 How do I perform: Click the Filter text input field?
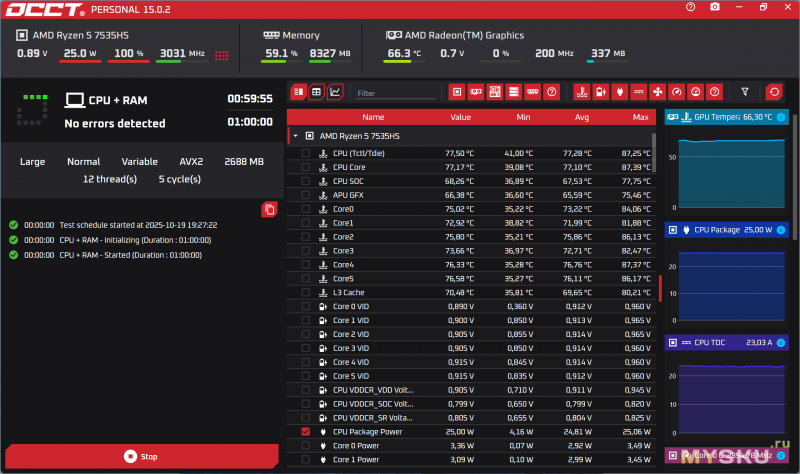396,93
